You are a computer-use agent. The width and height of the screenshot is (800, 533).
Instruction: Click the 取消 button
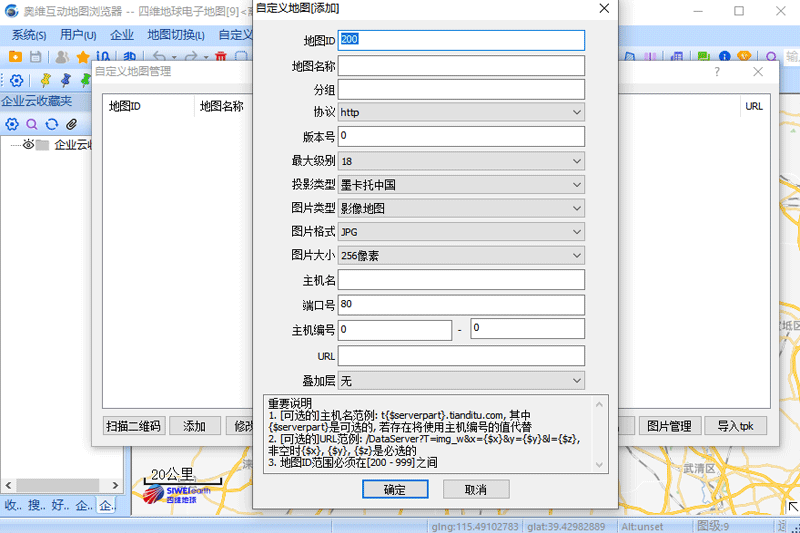(x=476, y=490)
